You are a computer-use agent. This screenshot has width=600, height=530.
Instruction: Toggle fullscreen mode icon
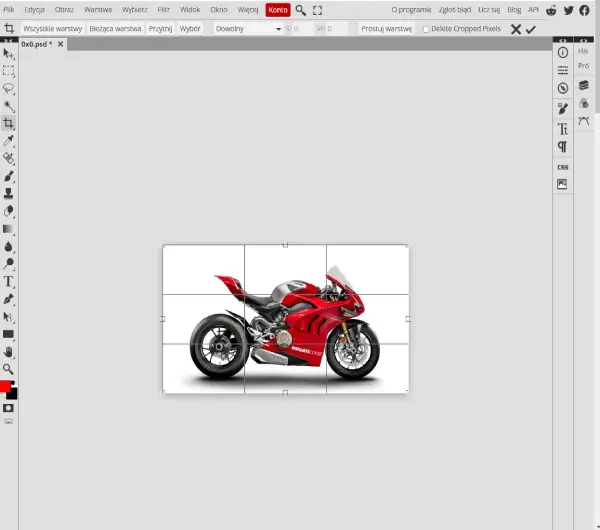pyautogui.click(x=317, y=10)
